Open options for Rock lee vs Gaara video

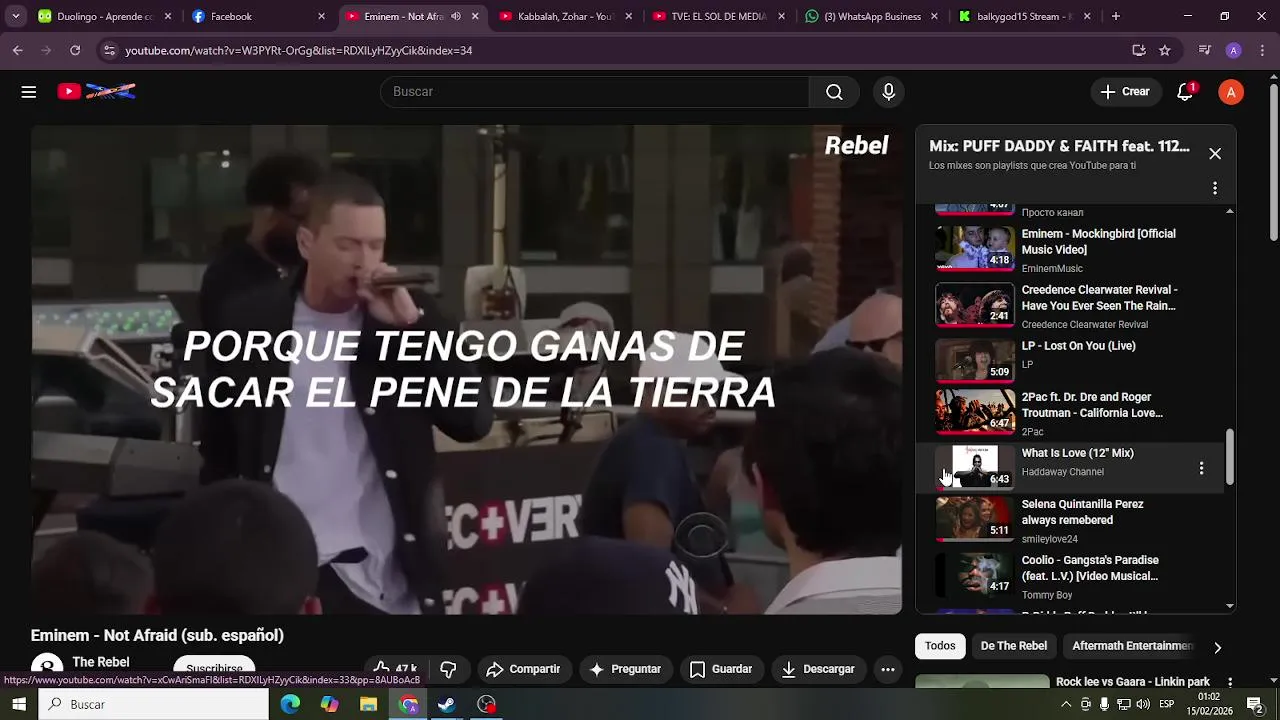tap(1230, 682)
